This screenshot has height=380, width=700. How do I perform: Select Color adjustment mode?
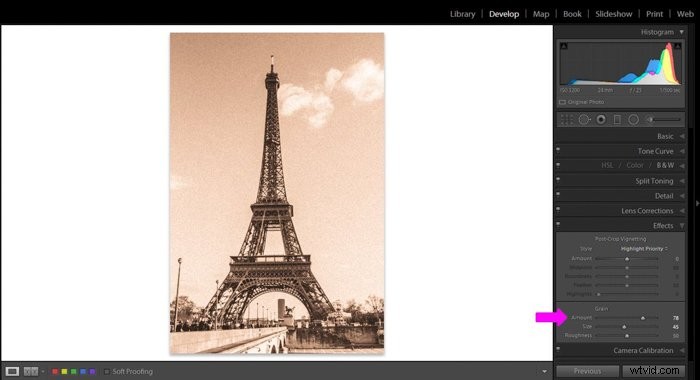[635, 165]
